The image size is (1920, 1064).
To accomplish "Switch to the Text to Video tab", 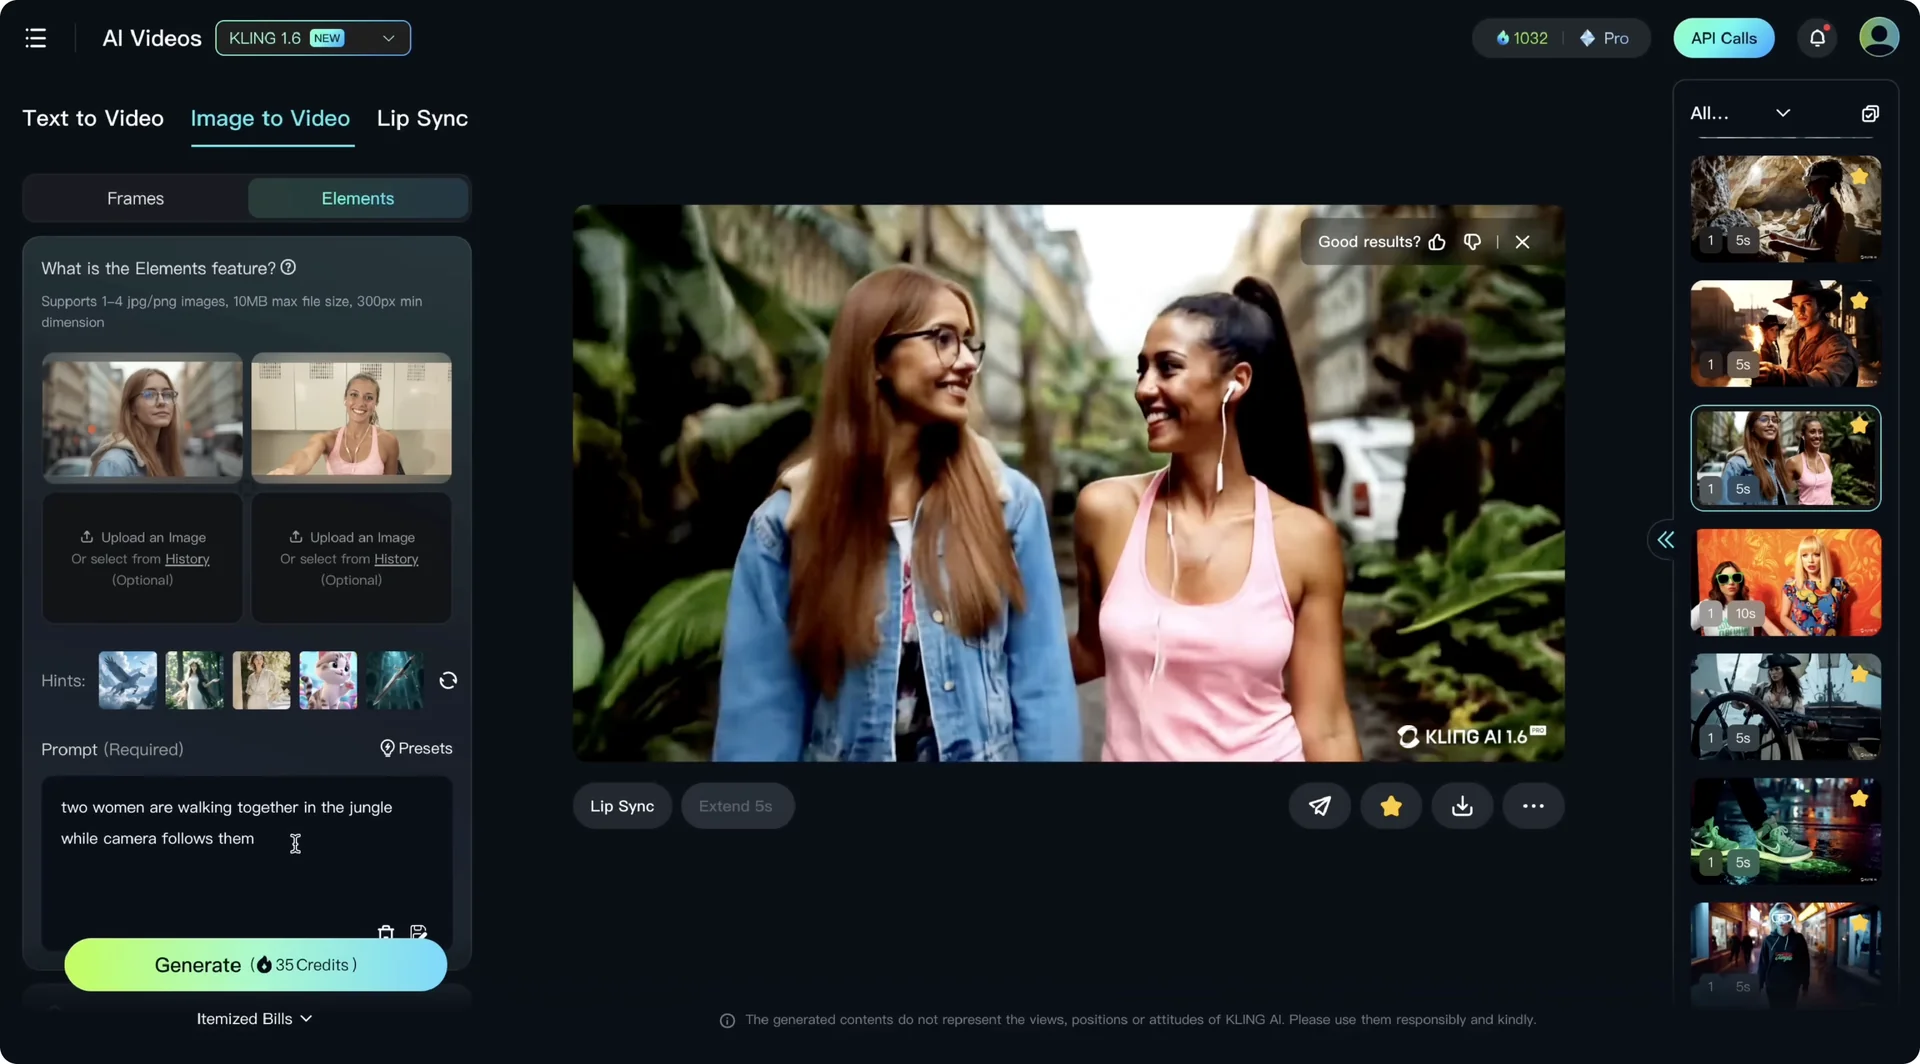I will [x=92, y=118].
